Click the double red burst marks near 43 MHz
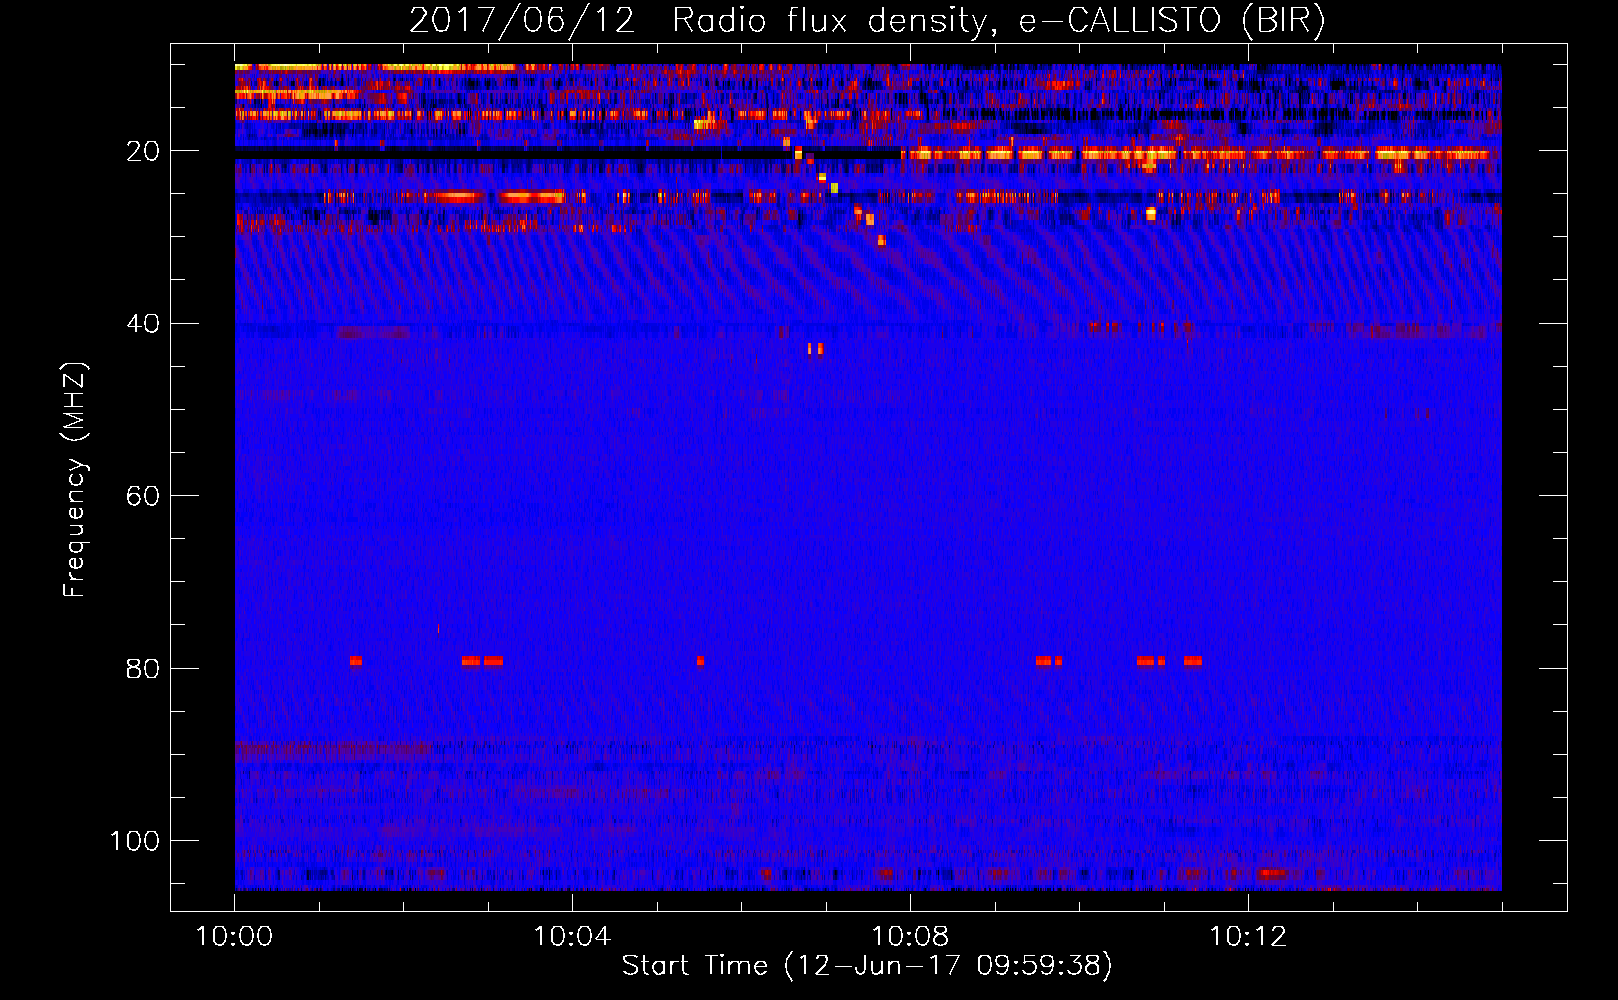Screen dimensions: 1618x1000 pyautogui.click(x=815, y=349)
